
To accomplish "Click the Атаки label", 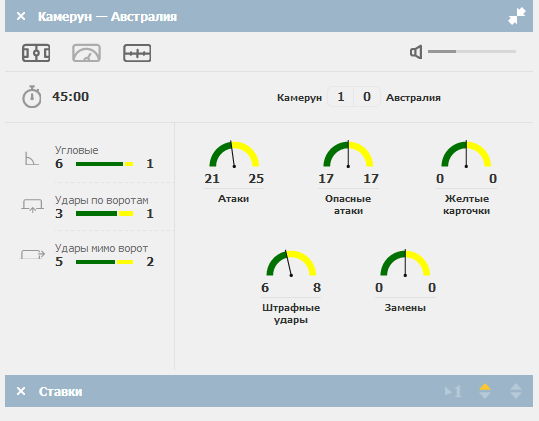I will (x=233, y=199).
